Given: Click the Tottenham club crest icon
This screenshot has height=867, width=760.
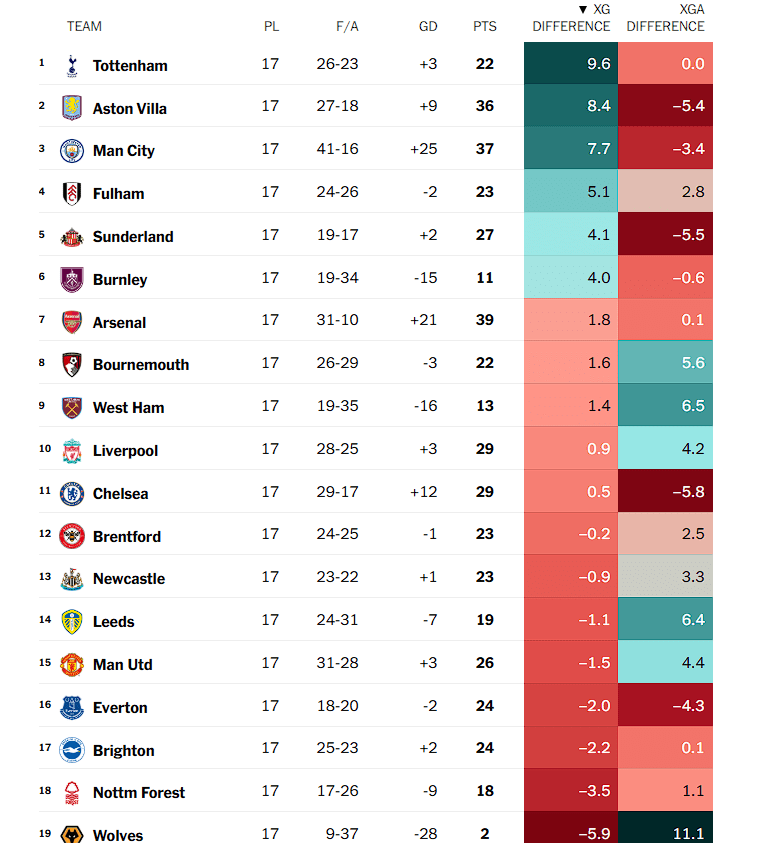Looking at the screenshot, I should coord(71,65).
